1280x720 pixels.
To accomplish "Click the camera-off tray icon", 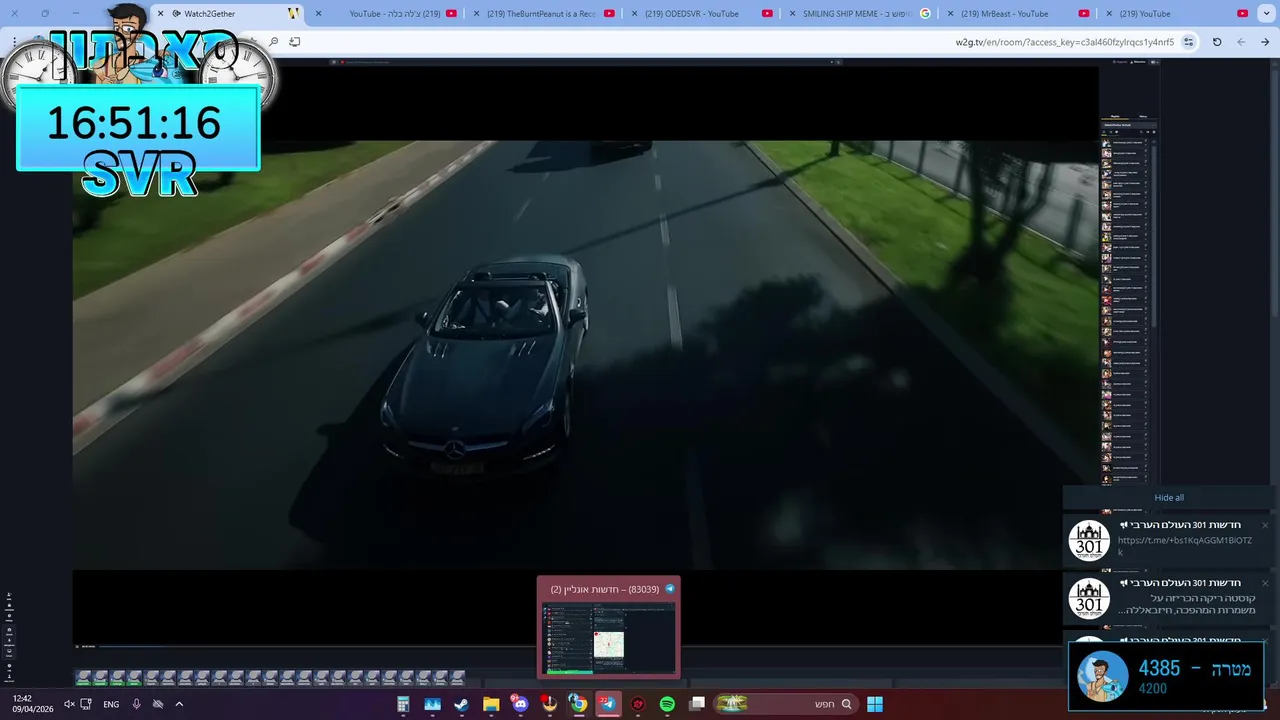I will [157, 704].
